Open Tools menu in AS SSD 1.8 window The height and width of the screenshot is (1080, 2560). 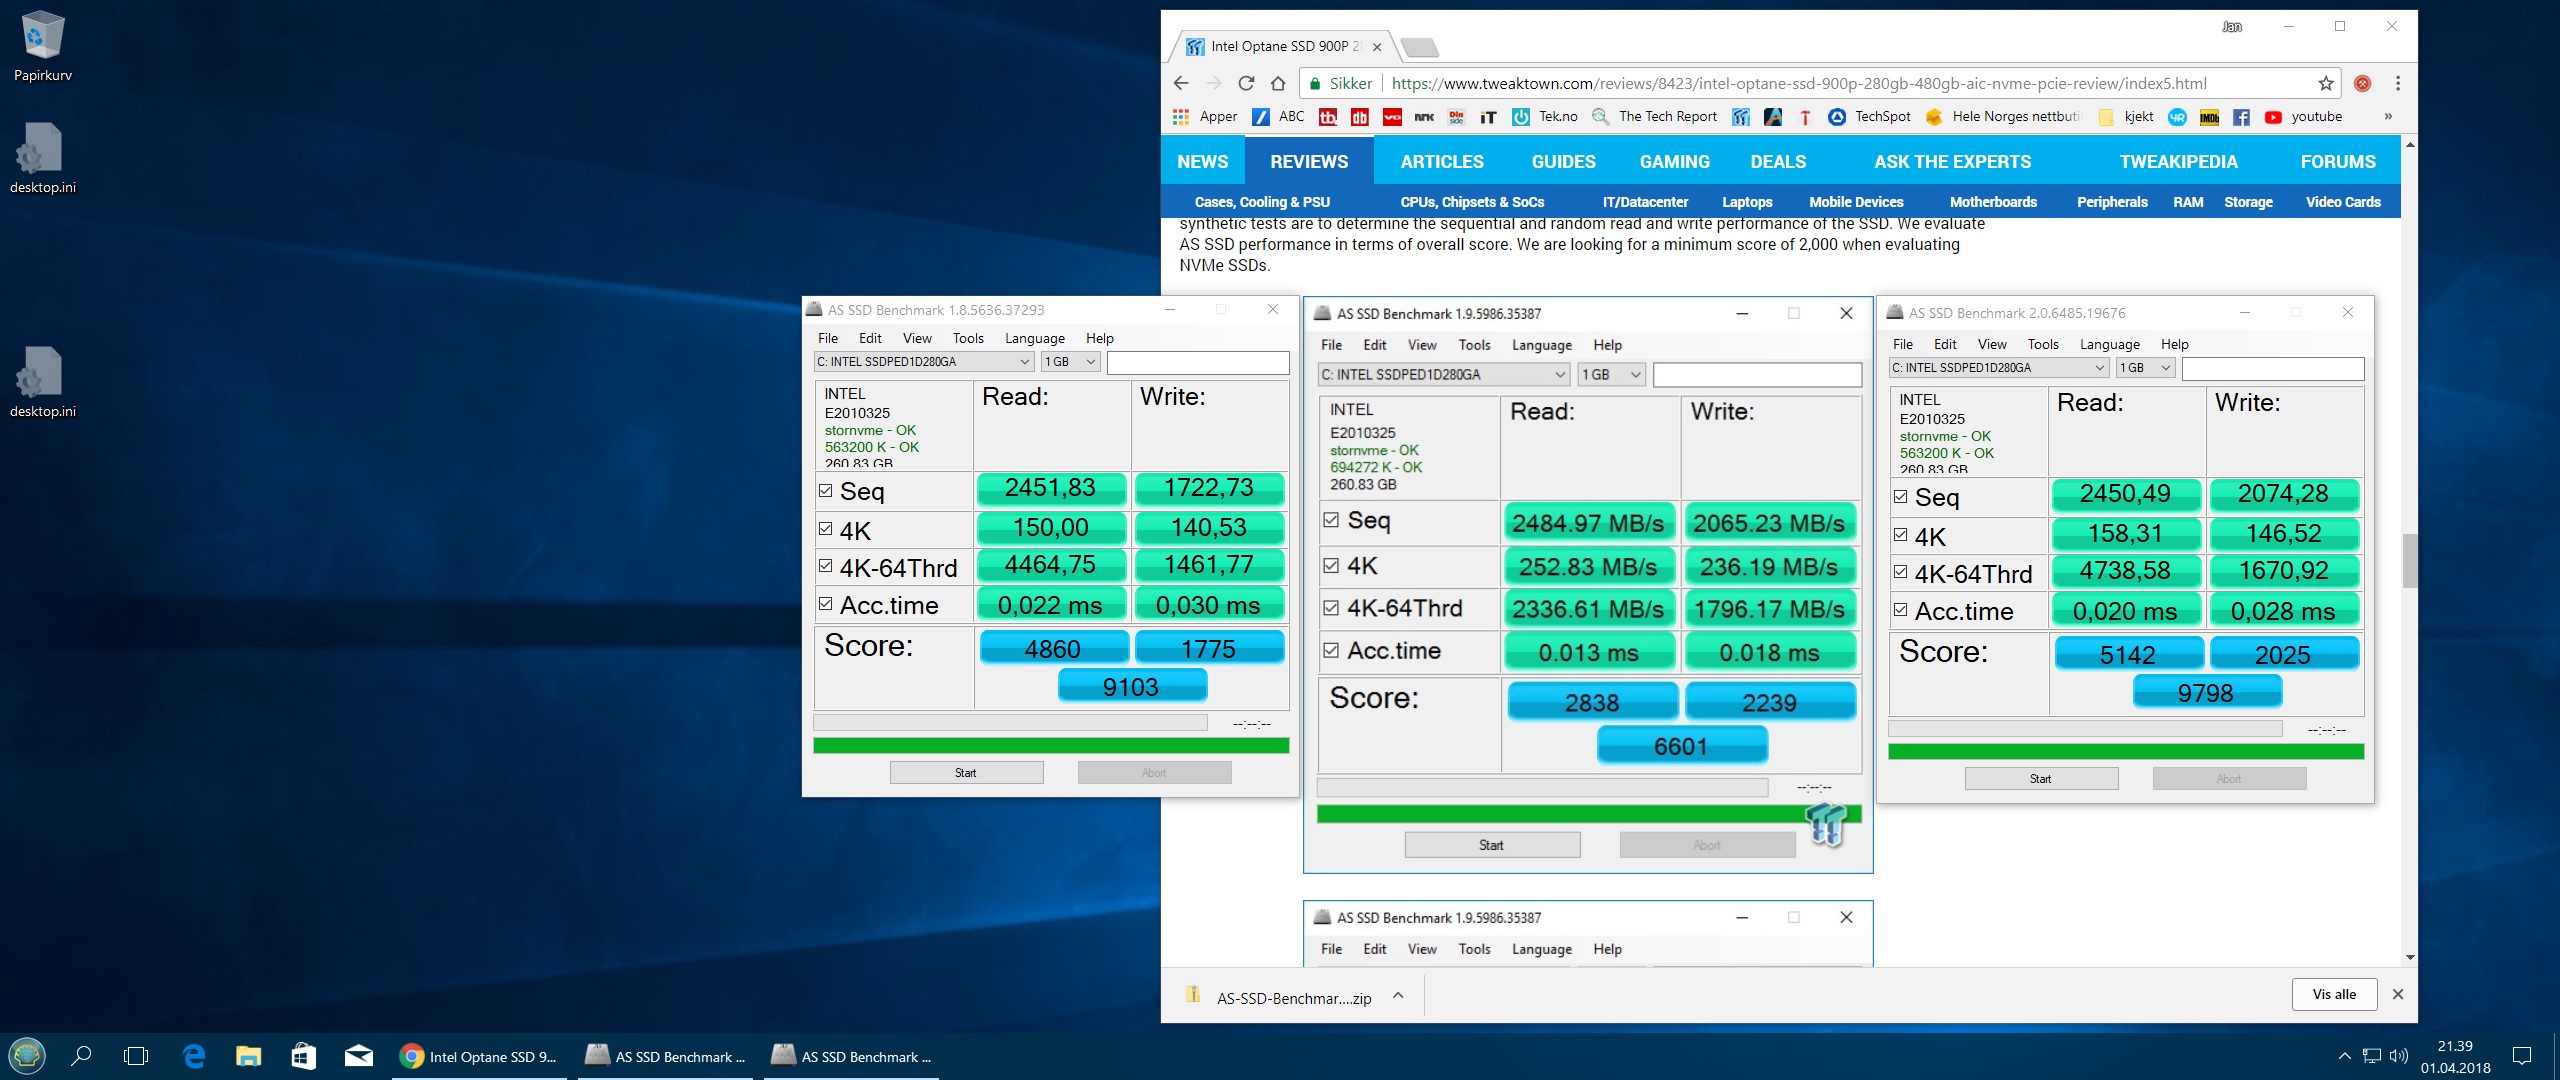tap(968, 338)
